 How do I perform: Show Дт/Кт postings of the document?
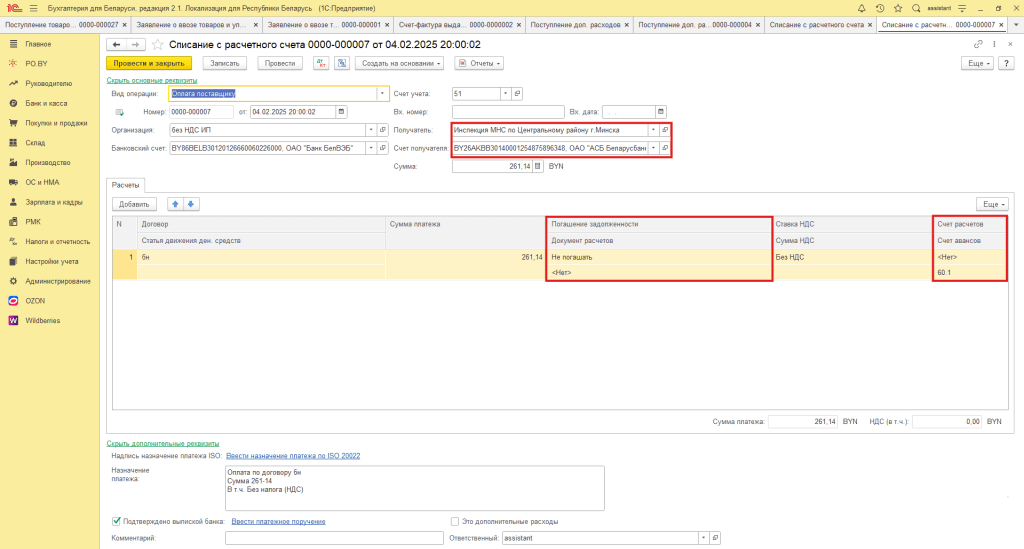tap(321, 63)
